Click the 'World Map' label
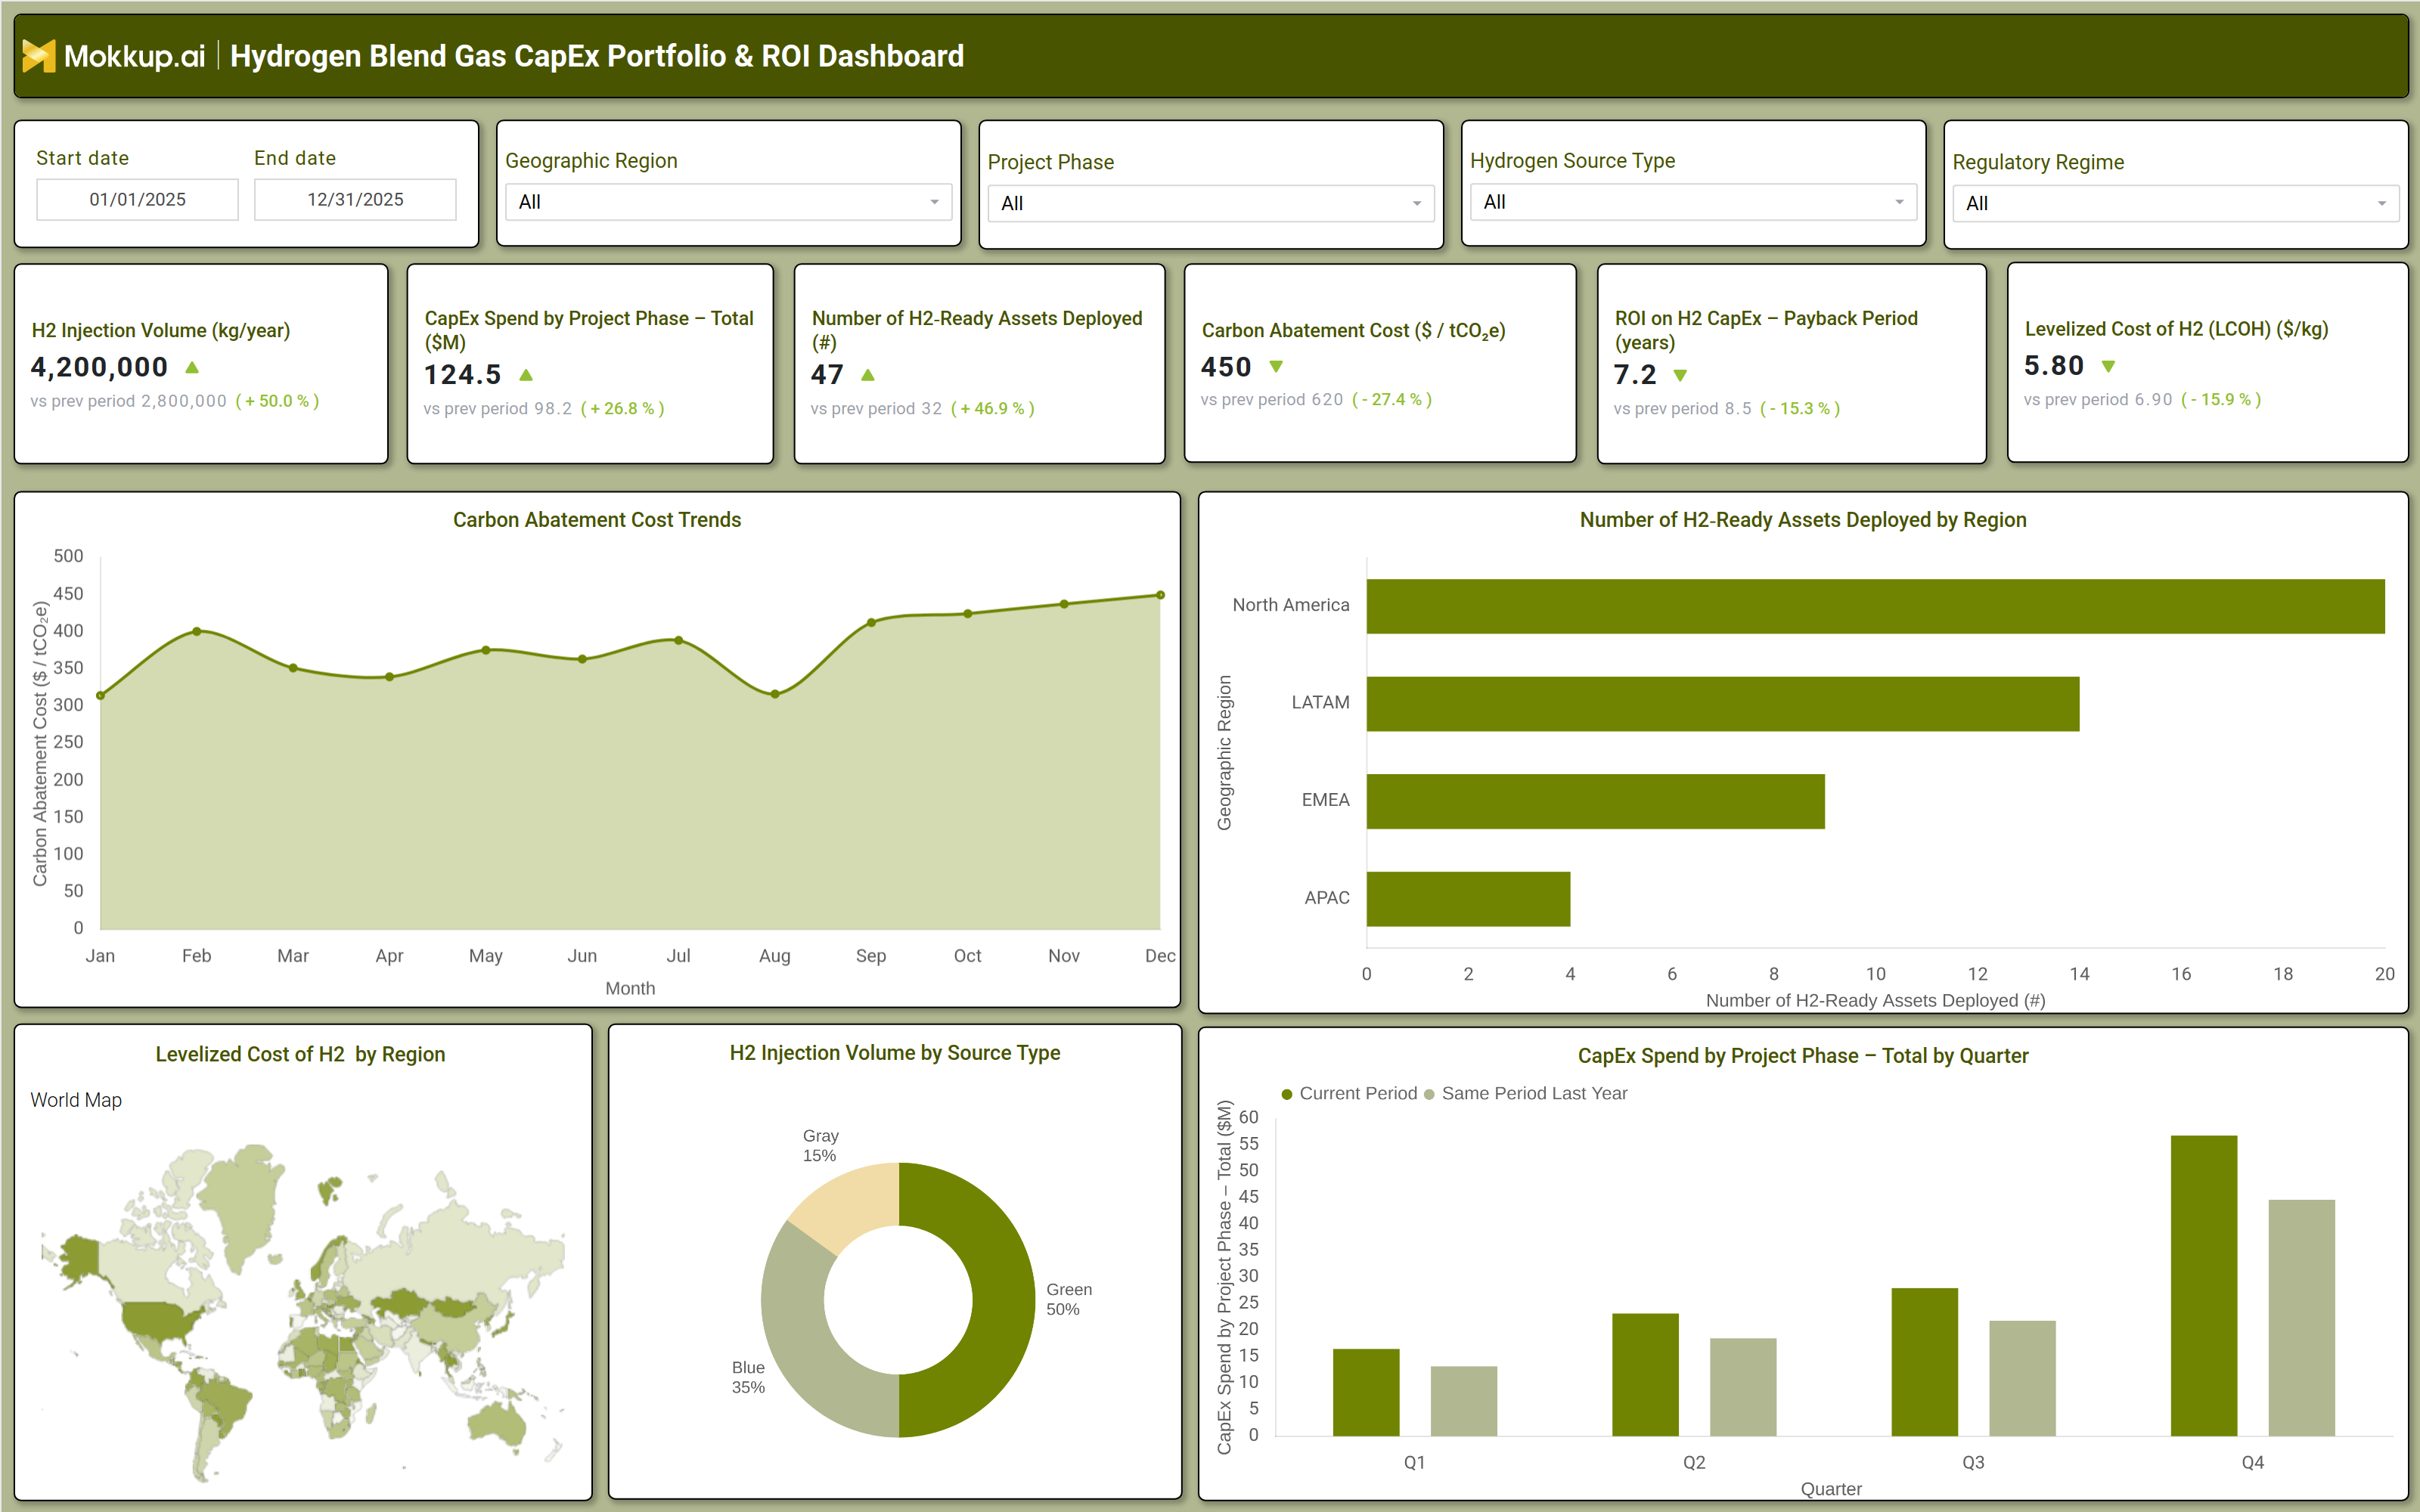 pyautogui.click(x=76, y=1100)
